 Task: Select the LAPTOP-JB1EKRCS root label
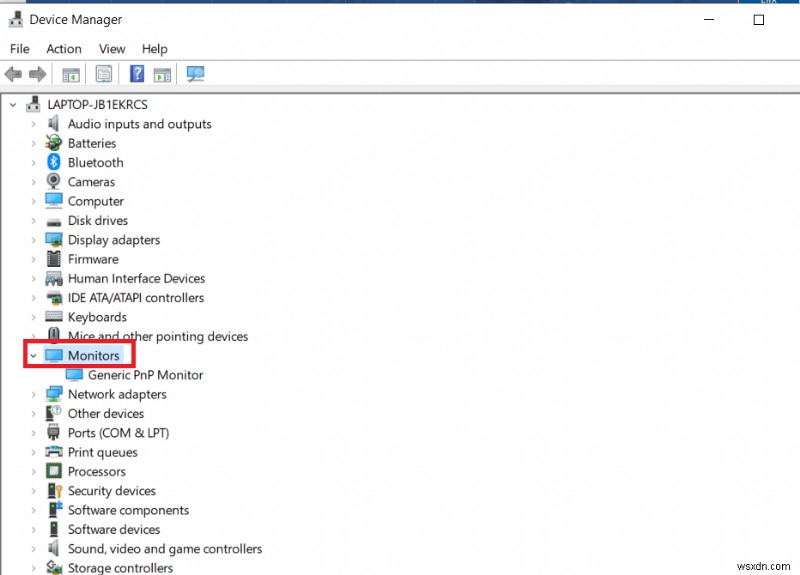coord(97,105)
